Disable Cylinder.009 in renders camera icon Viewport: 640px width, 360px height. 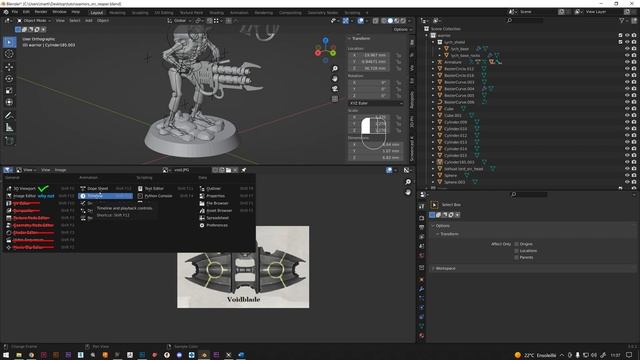coord(634,122)
